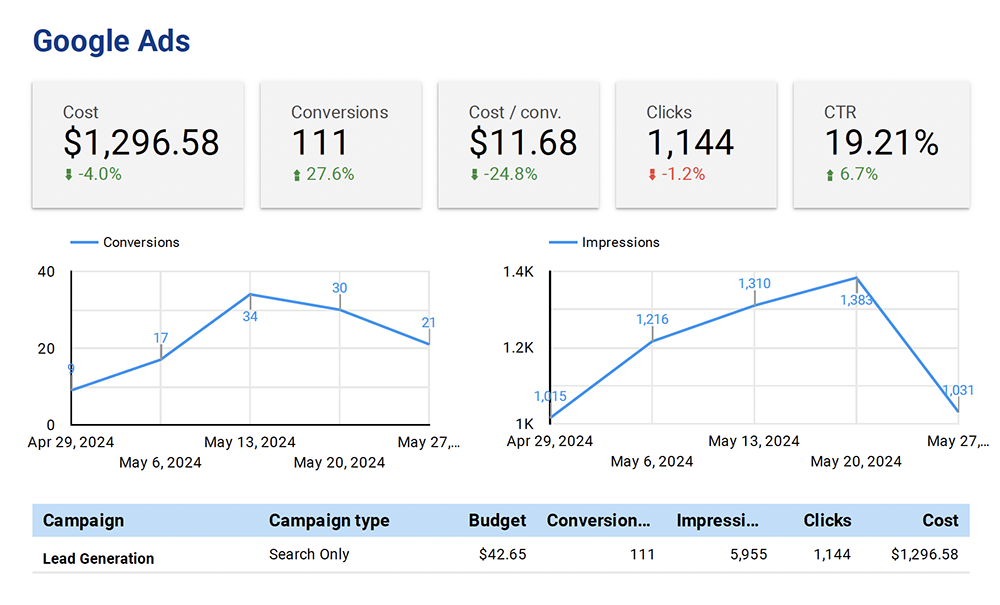This screenshot has height=605, width=1000.
Task: Click the -1.2% clicks change value
Action: (x=683, y=174)
